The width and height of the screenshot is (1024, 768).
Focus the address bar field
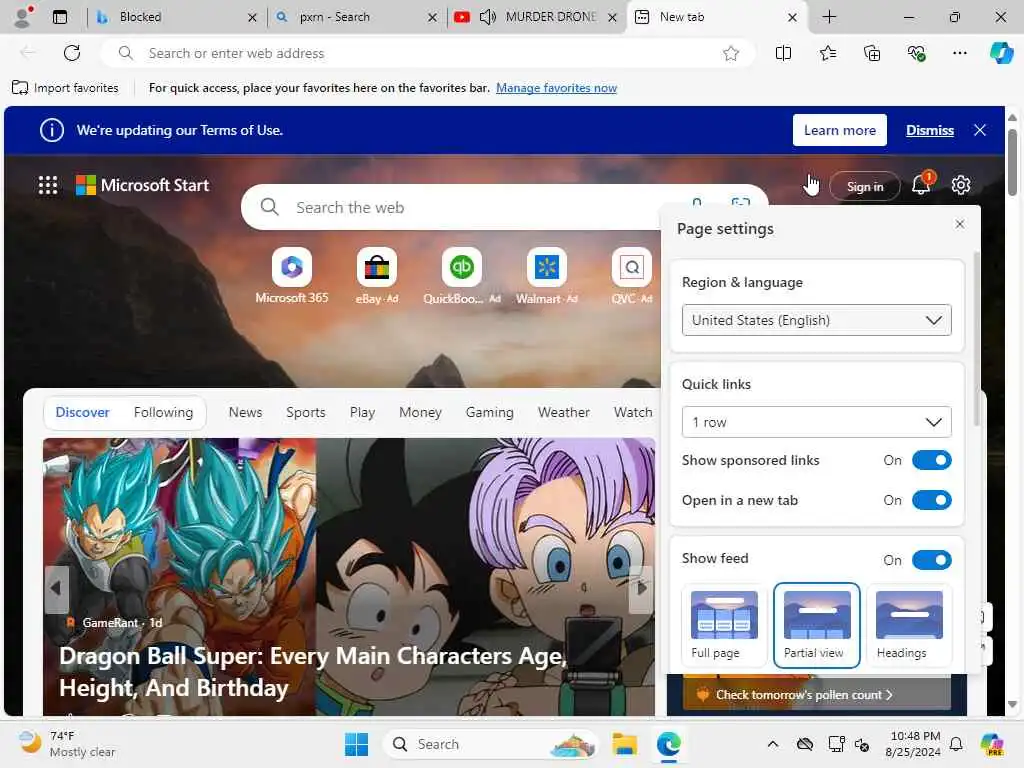coord(428,53)
